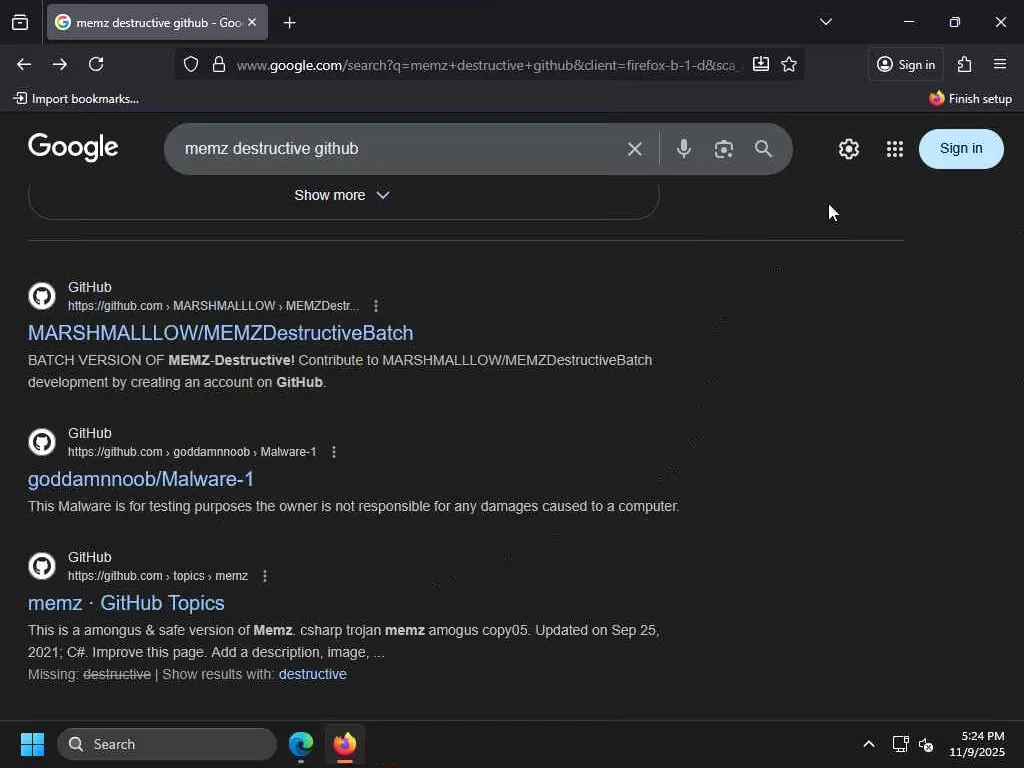Go back to previous page
This screenshot has height=768, width=1024.
(x=24, y=64)
